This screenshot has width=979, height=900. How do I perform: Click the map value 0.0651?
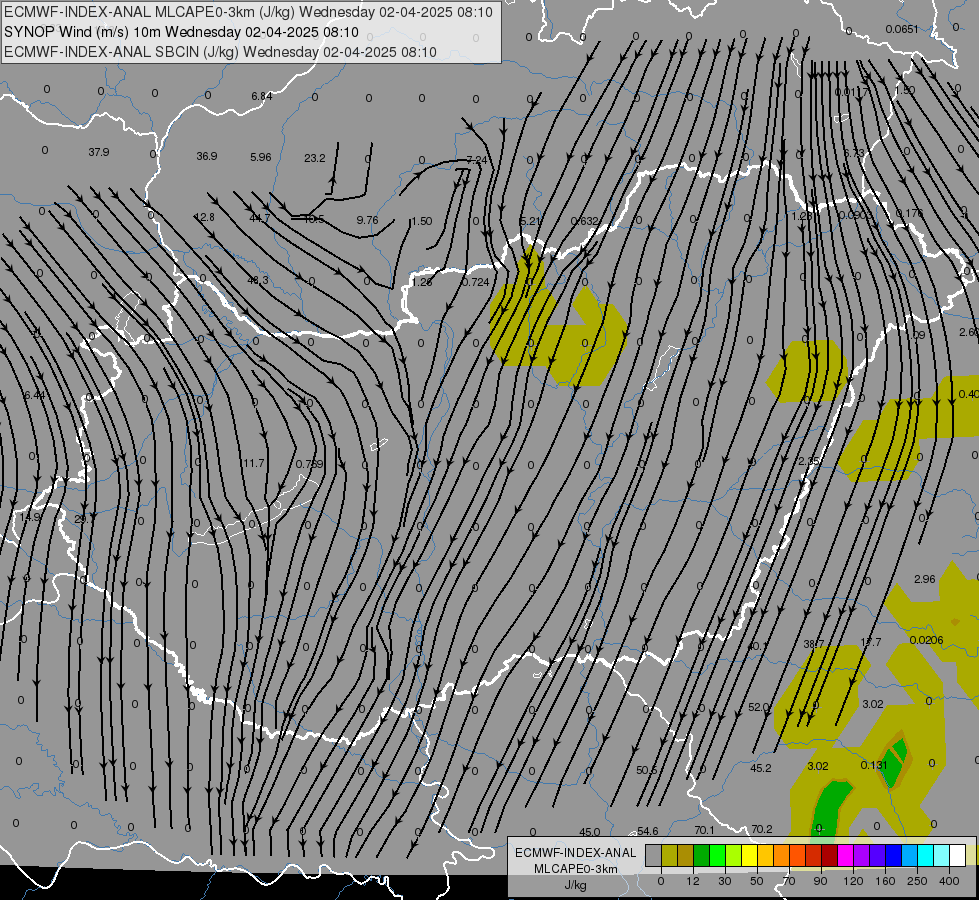902,29
